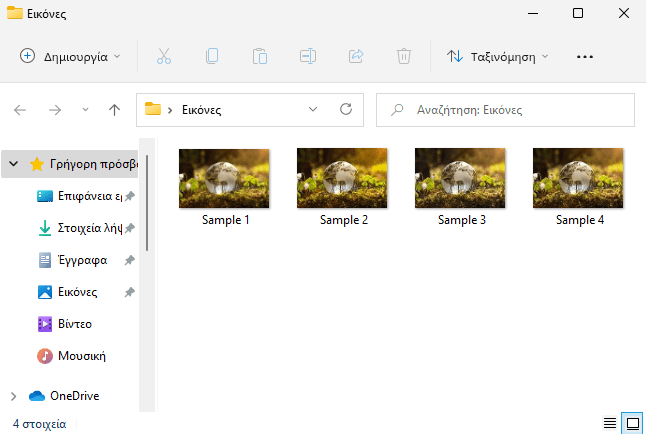Viewport: 646px width, 434px height.
Task: Expand the OneDrive tree node
Action: click(x=14, y=396)
